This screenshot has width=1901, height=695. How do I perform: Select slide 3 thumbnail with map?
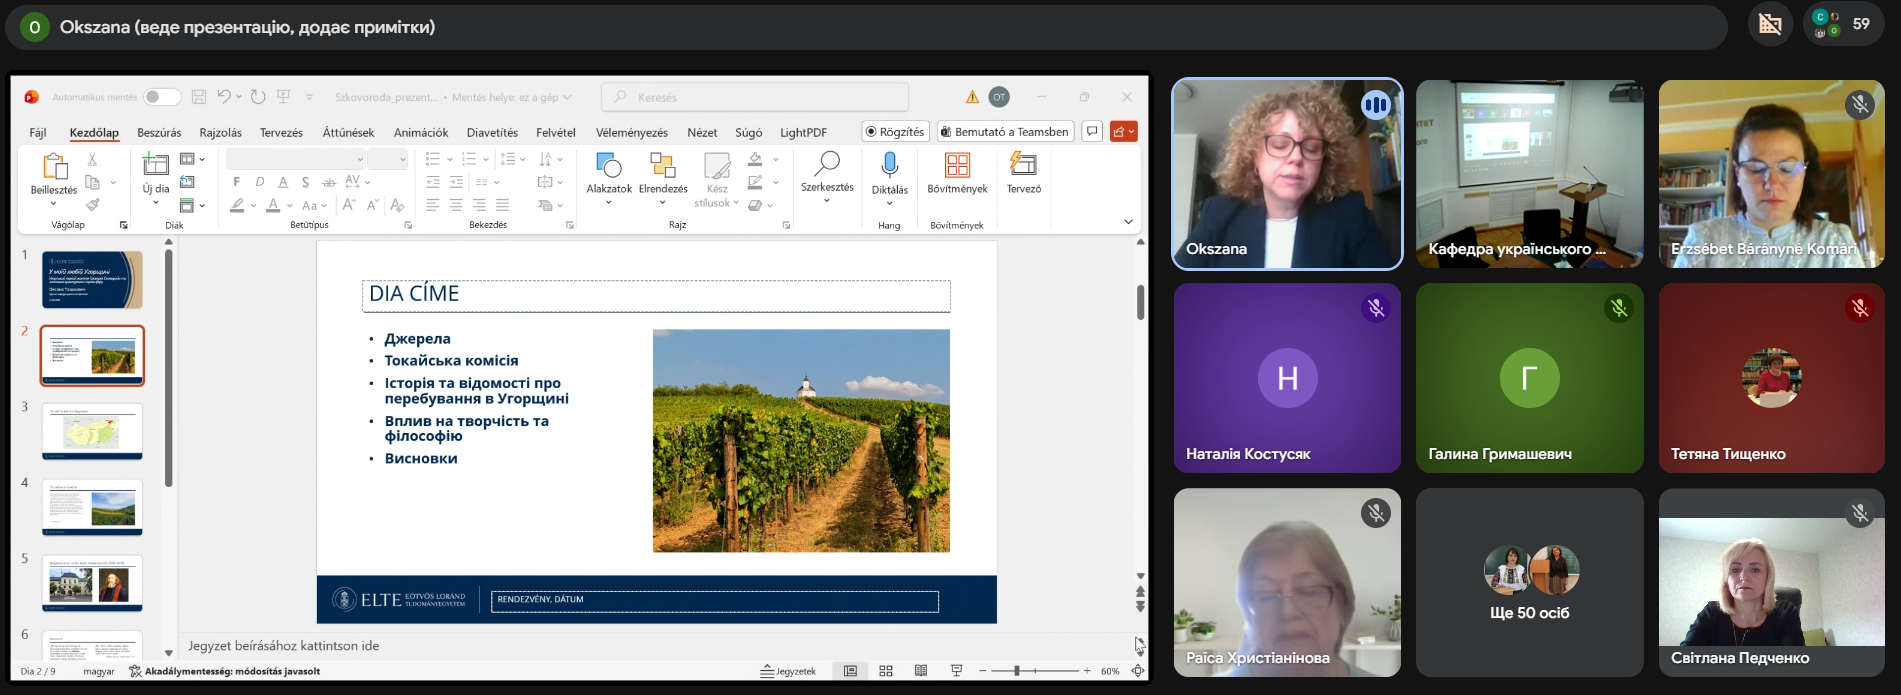(x=92, y=431)
